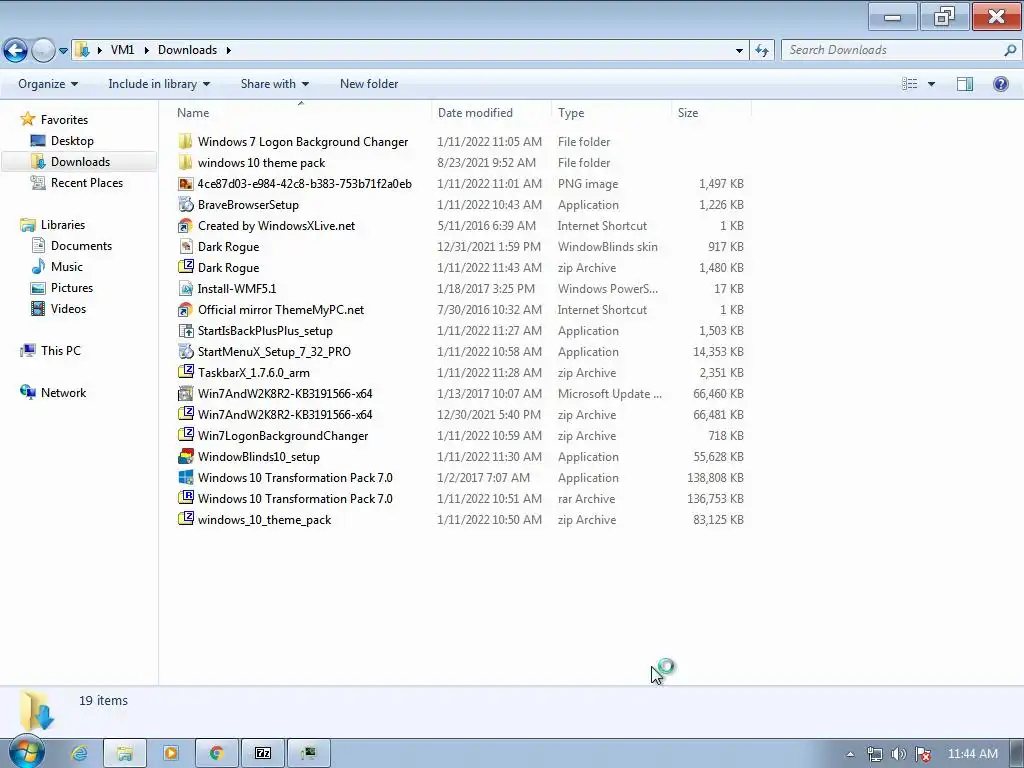This screenshot has width=1024, height=768.
Task: Select Created by WindowsXLive.net shortcut icon
Action: coord(185,225)
